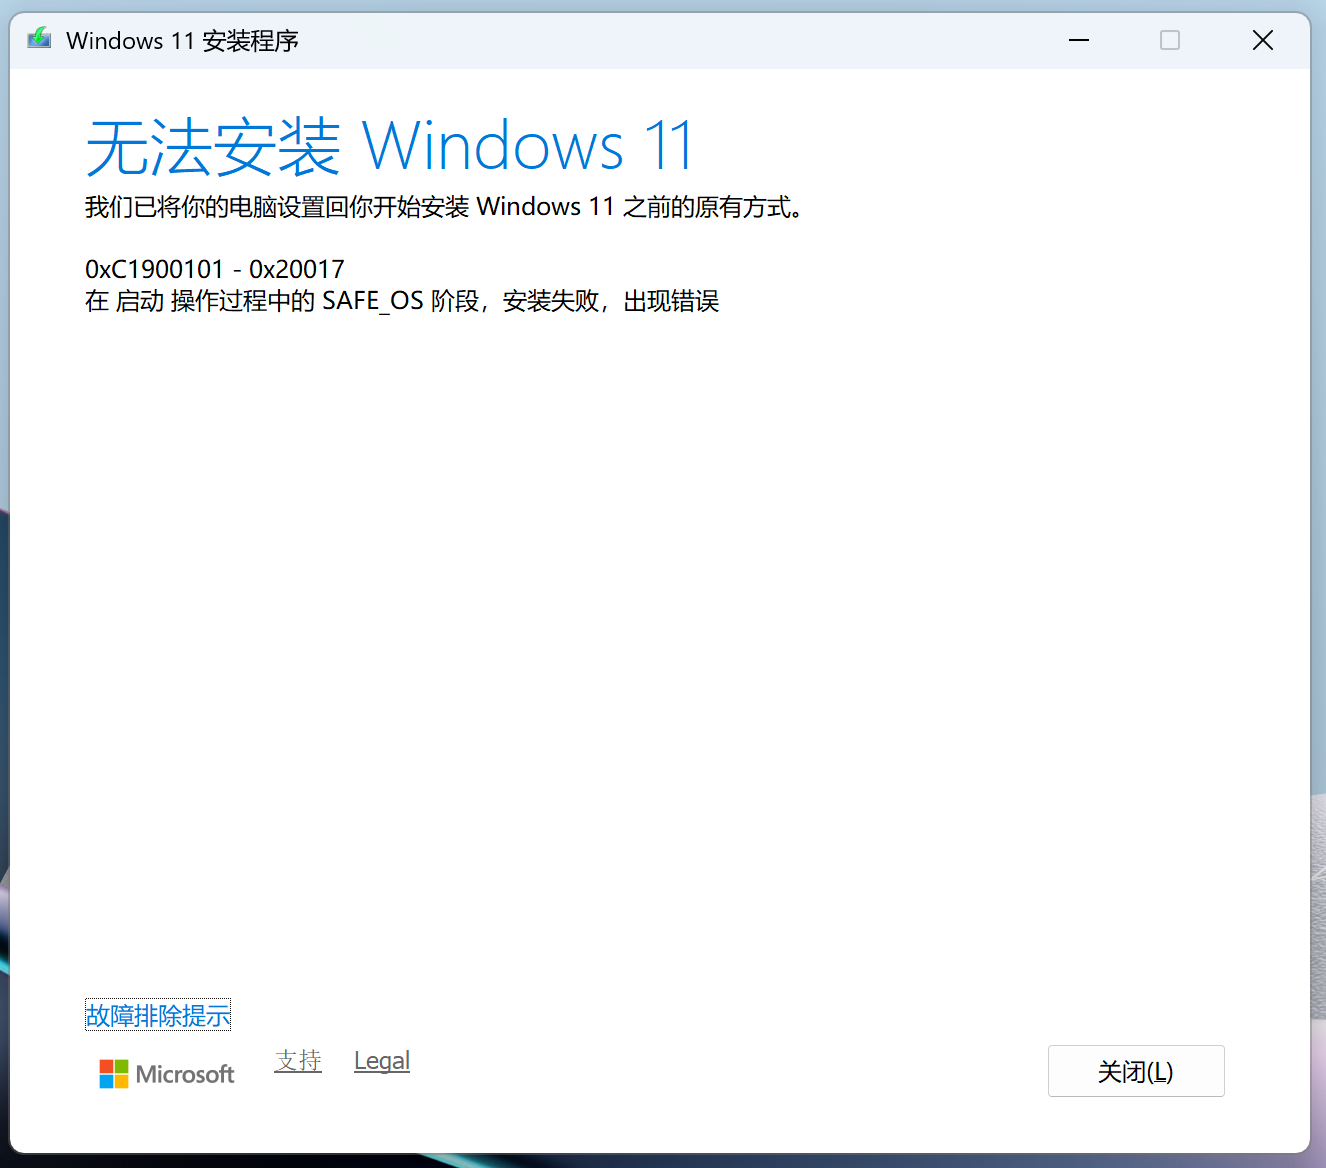
Task: Minimize the Windows 11 setup window
Action: tap(1079, 40)
